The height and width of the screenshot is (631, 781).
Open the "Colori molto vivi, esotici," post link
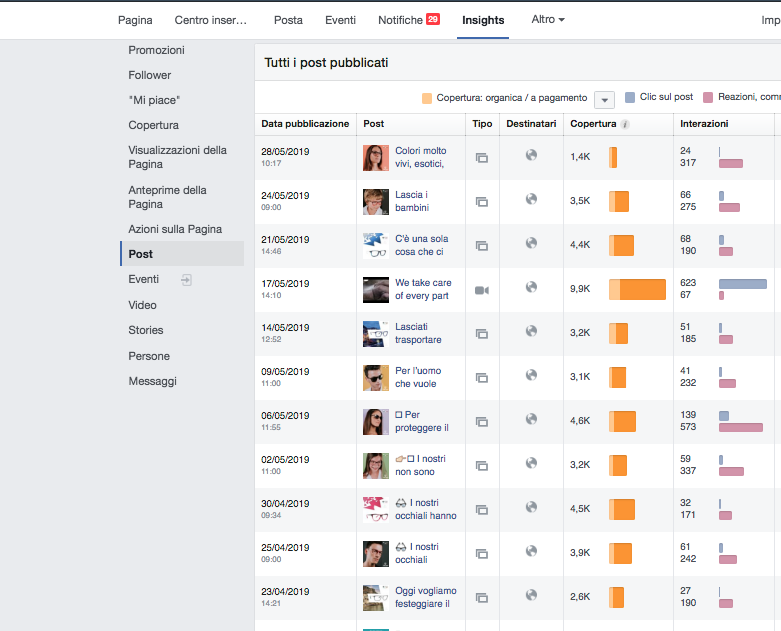coord(420,157)
